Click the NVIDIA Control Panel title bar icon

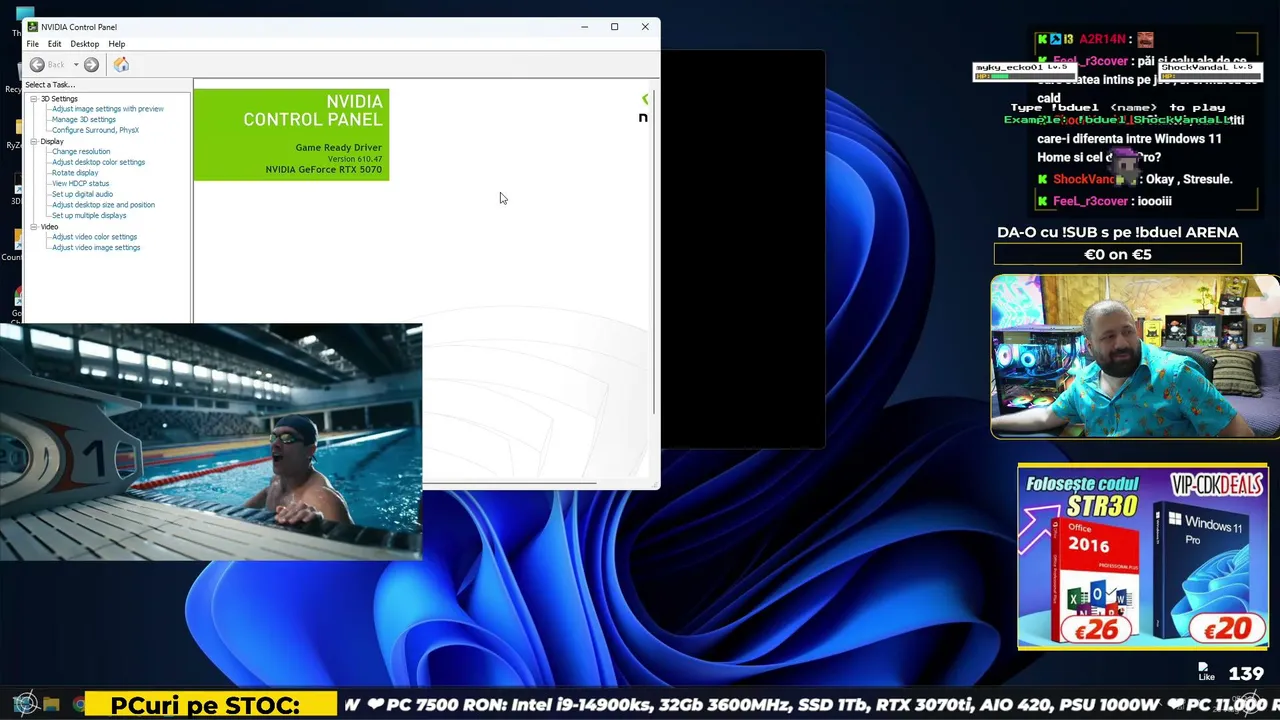tap(33, 27)
